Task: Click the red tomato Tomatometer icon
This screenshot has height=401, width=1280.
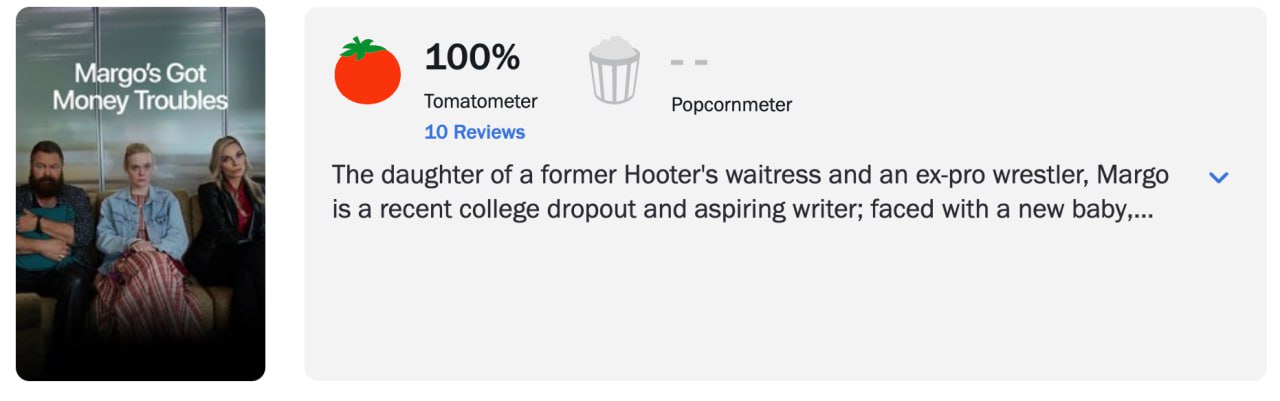Action: point(367,73)
